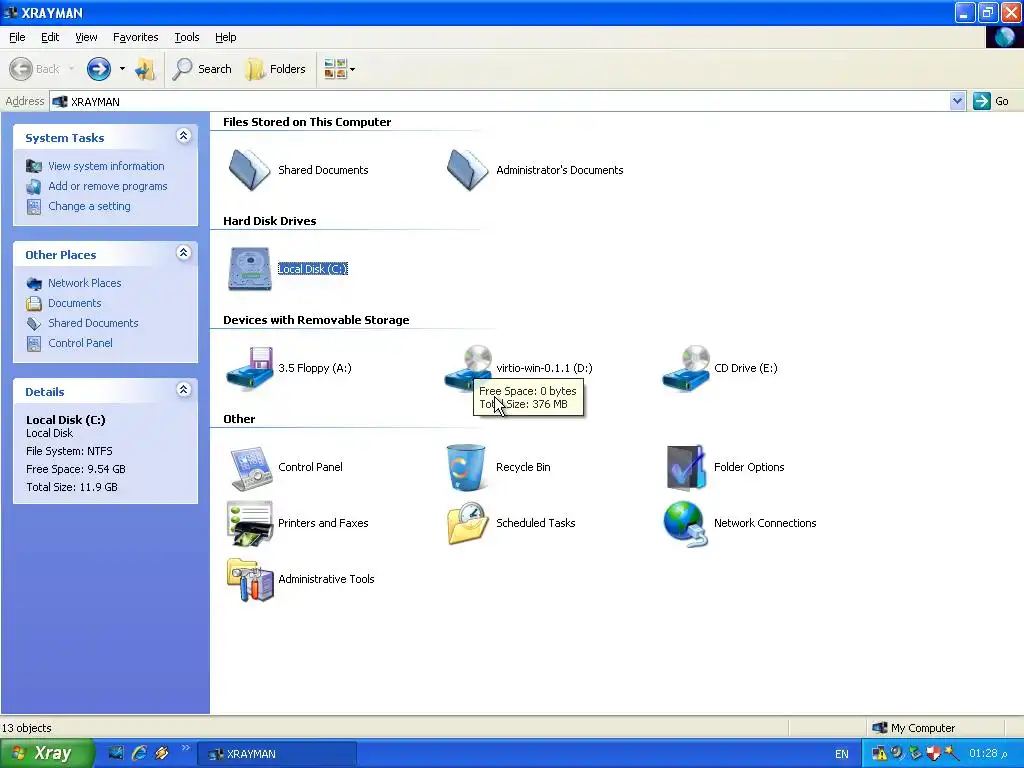Viewport: 1024px width, 768px height.
Task: Click the Total Size: 11.9 GB detail text
Action: pyautogui.click(x=72, y=487)
